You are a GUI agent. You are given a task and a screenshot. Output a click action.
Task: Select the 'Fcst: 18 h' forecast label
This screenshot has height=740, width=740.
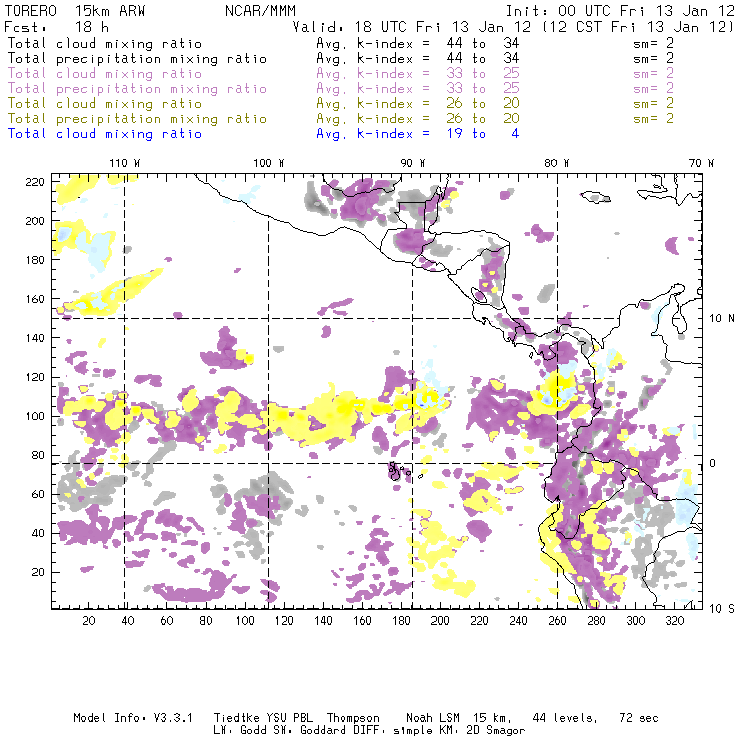tap(57, 27)
